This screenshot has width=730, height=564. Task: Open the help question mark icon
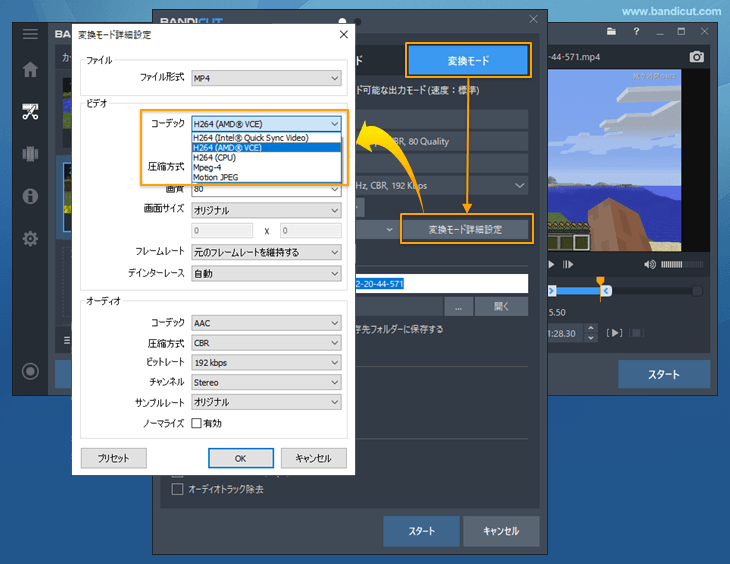636,32
